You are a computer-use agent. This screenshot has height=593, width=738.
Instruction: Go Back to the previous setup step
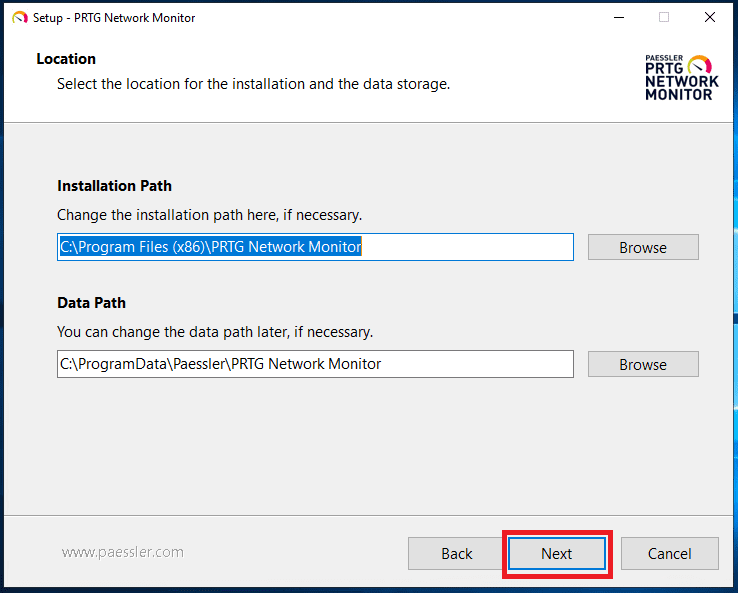(457, 553)
